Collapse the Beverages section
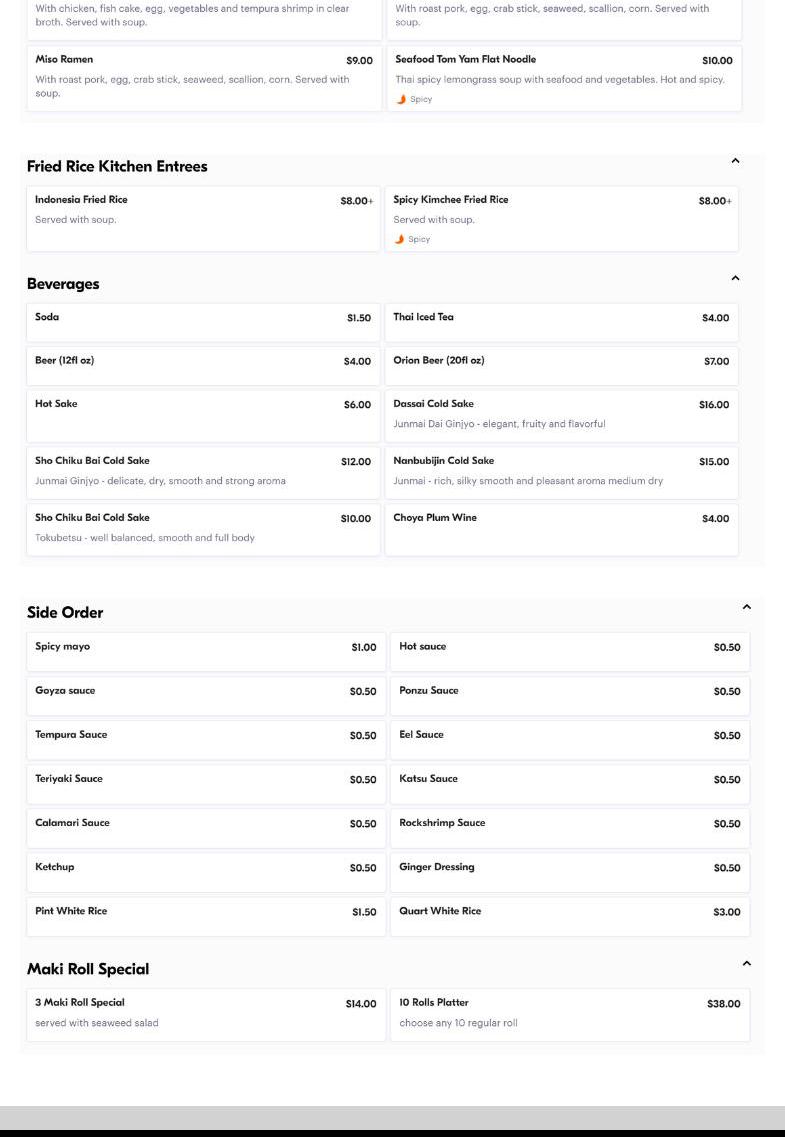785x1137 pixels. click(x=735, y=278)
